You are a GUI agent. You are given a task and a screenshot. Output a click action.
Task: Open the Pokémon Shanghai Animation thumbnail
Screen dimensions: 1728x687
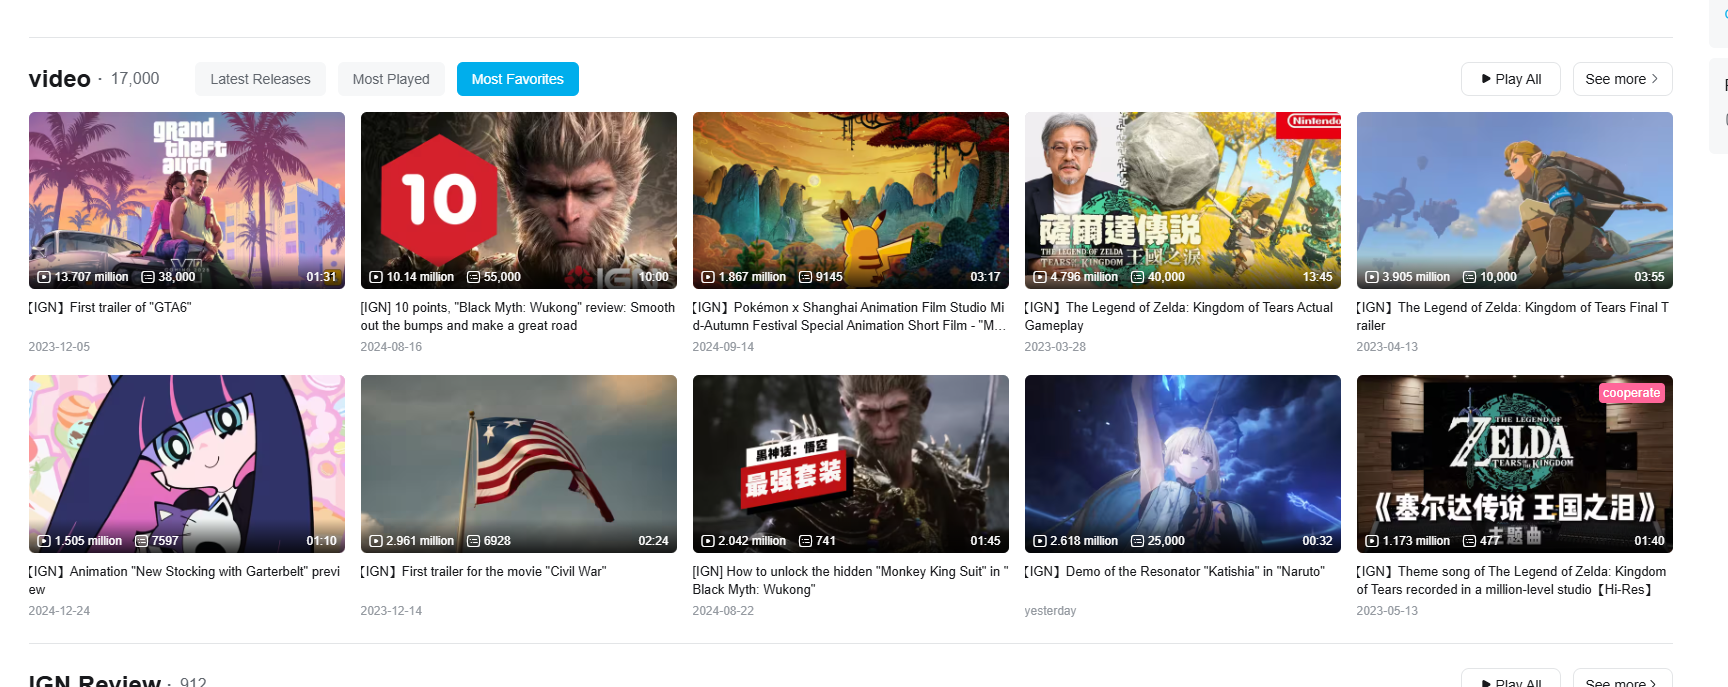[851, 200]
